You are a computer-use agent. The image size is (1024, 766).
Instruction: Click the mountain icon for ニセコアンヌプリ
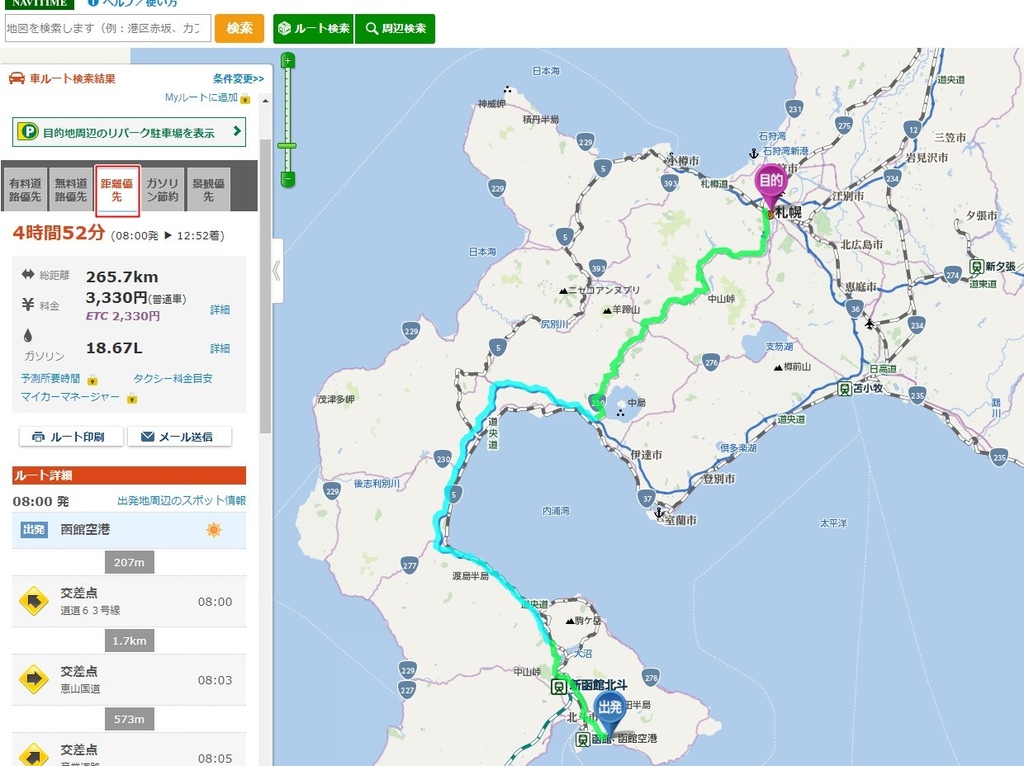tap(563, 291)
